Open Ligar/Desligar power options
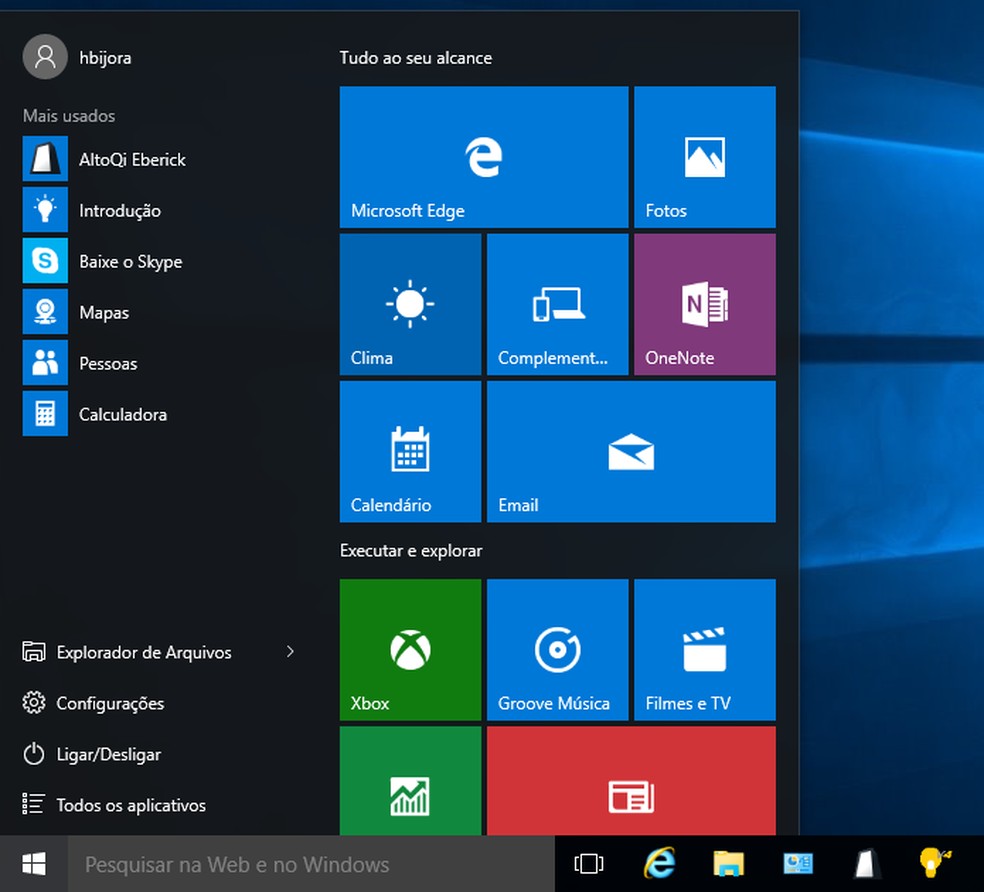 click(x=108, y=754)
